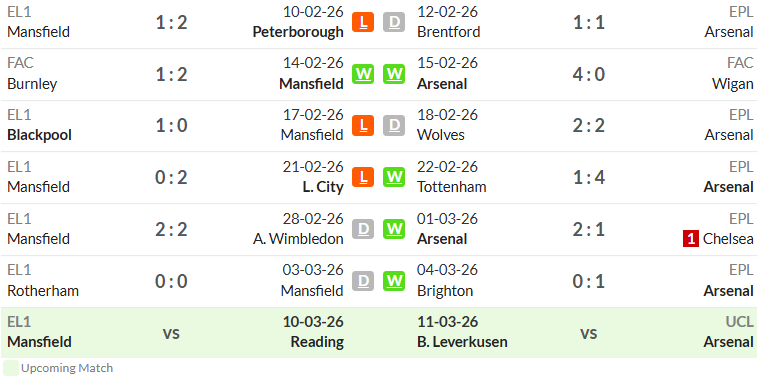Click the L badge for Blackpool vs Mansfield

click(363, 125)
